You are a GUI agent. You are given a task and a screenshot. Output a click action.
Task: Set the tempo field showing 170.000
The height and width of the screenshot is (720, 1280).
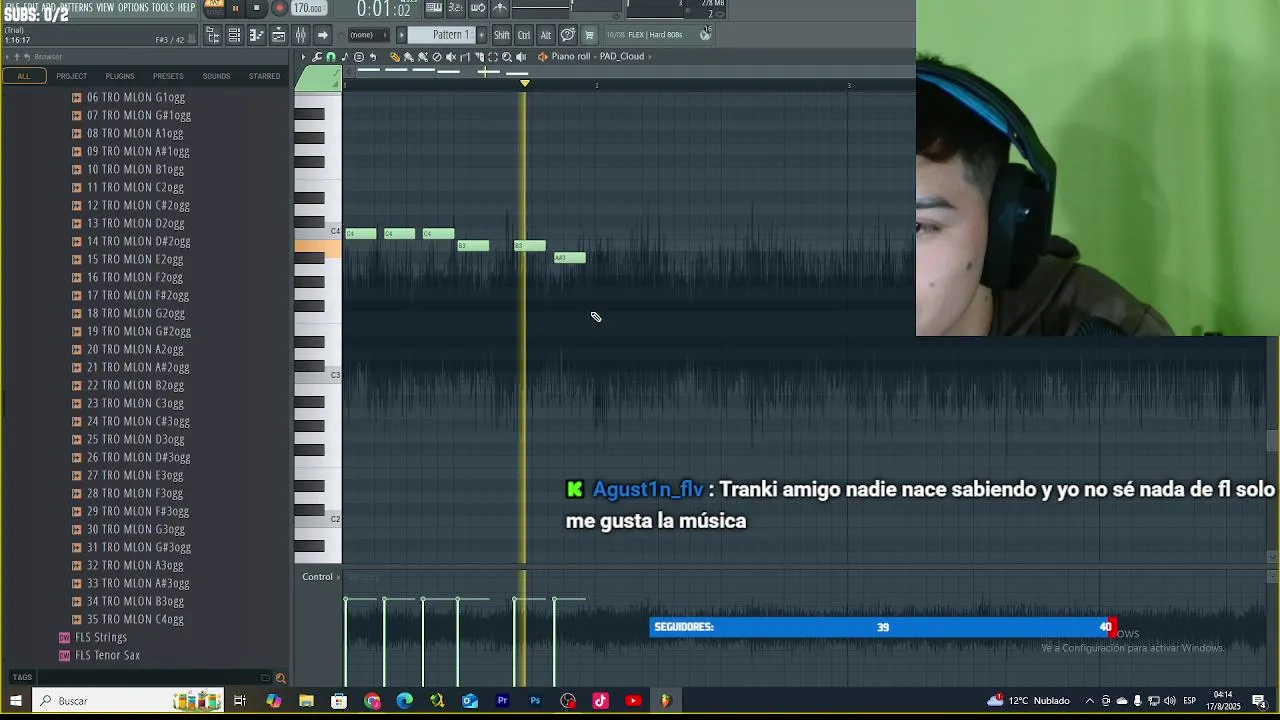pos(308,8)
